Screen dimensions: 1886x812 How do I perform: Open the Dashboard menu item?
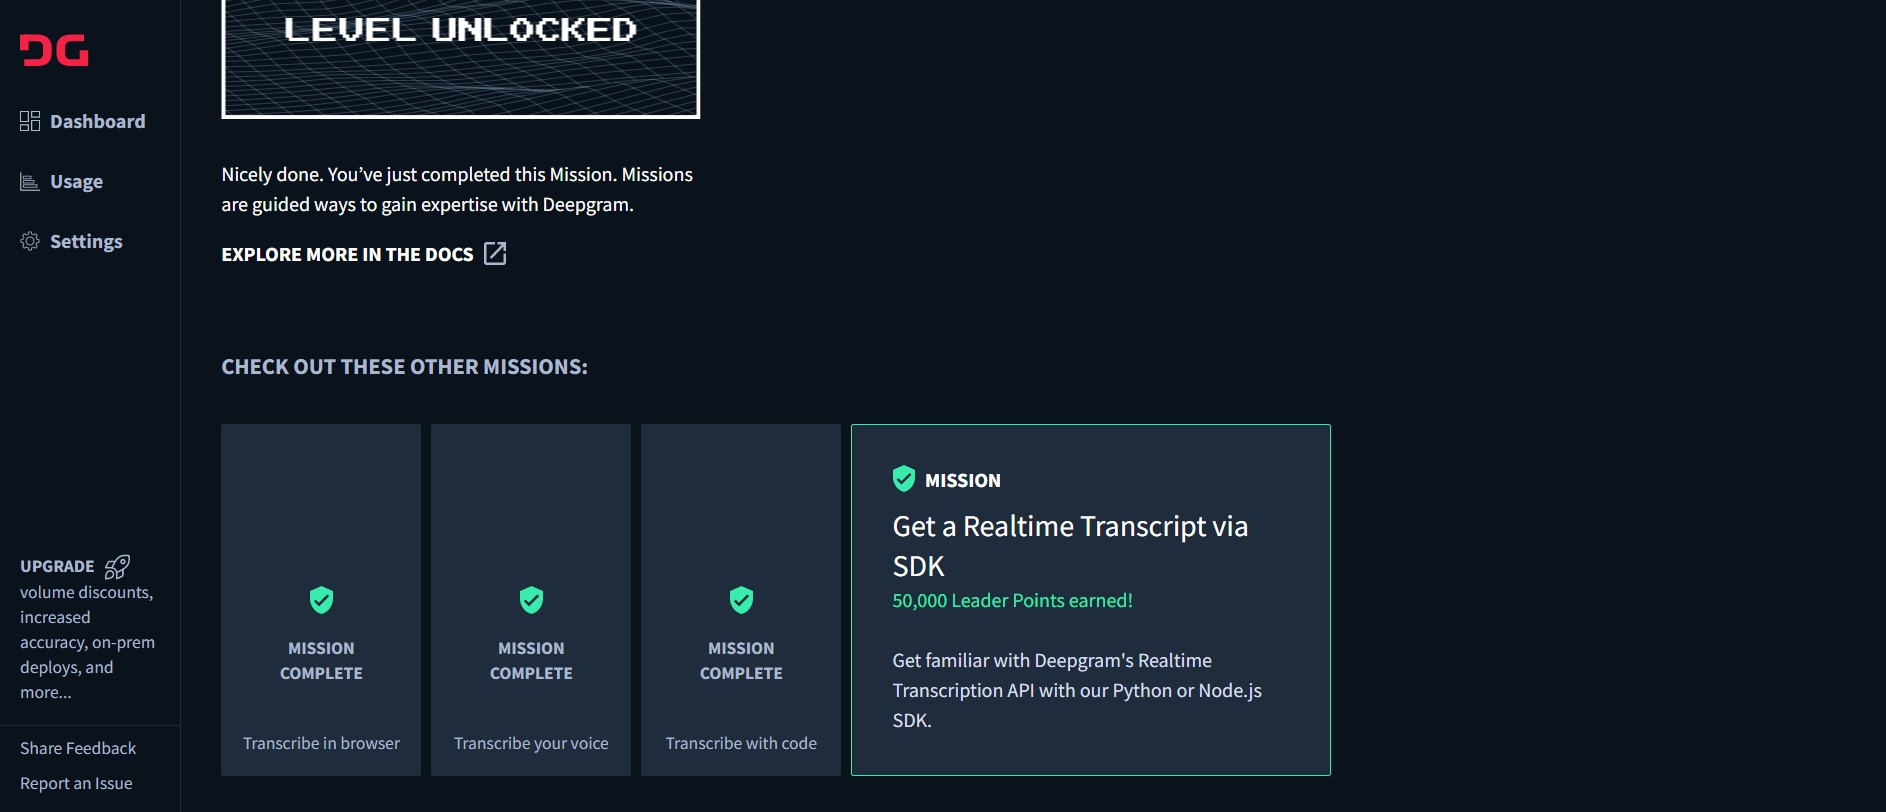pos(97,121)
